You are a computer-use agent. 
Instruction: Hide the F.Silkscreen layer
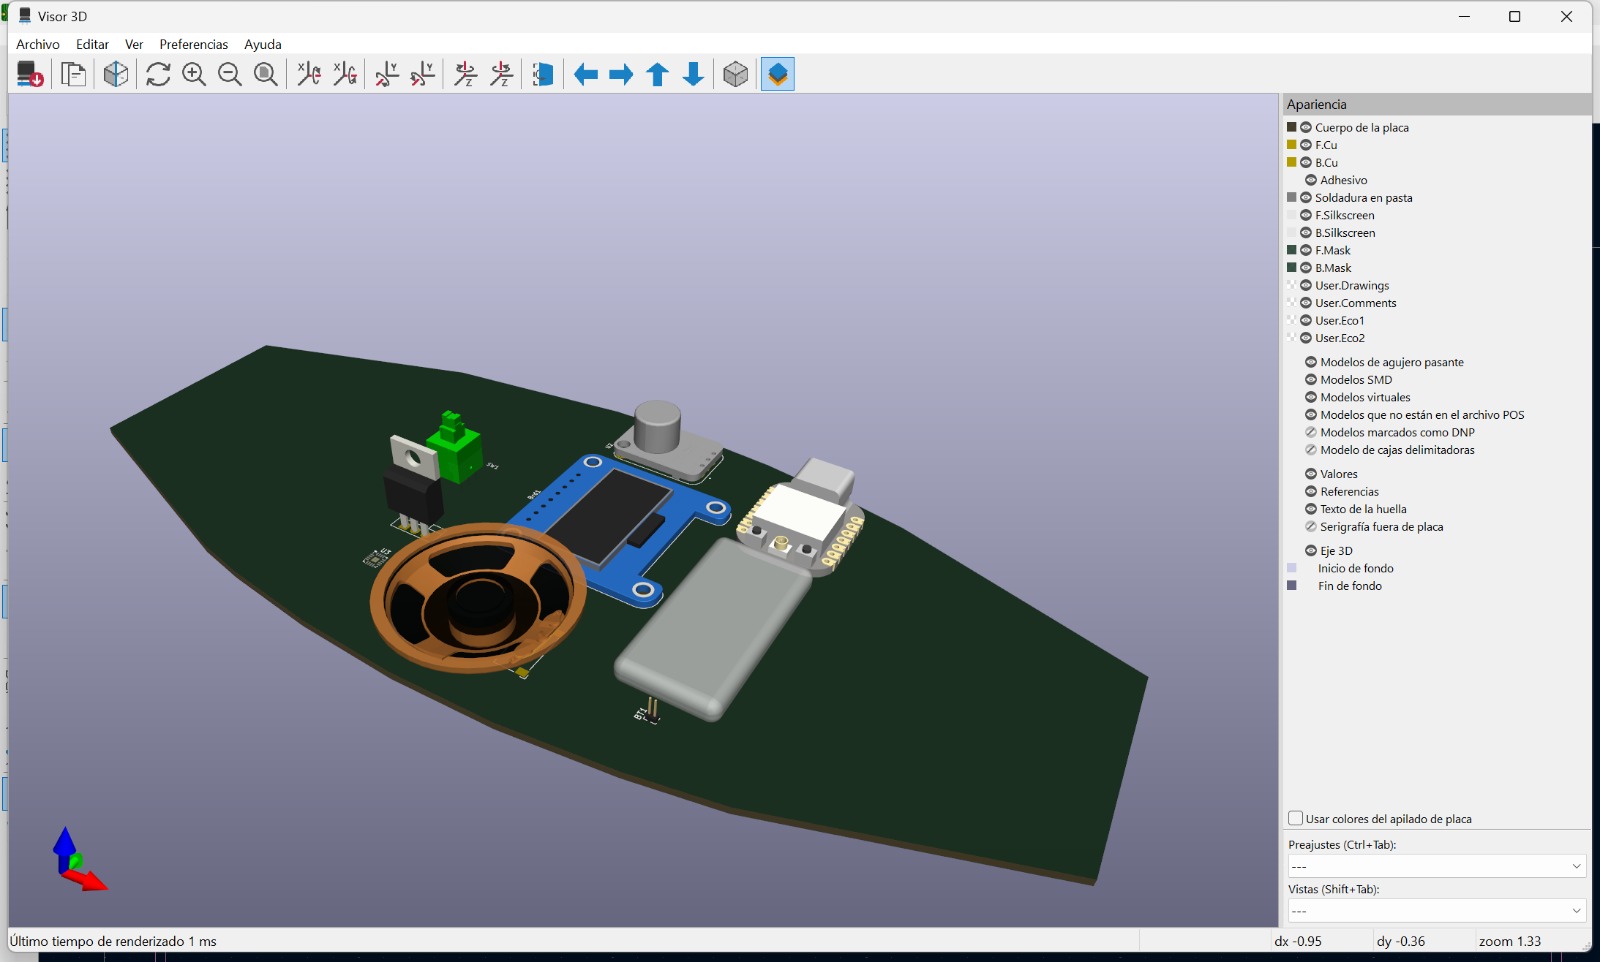pyautogui.click(x=1308, y=215)
